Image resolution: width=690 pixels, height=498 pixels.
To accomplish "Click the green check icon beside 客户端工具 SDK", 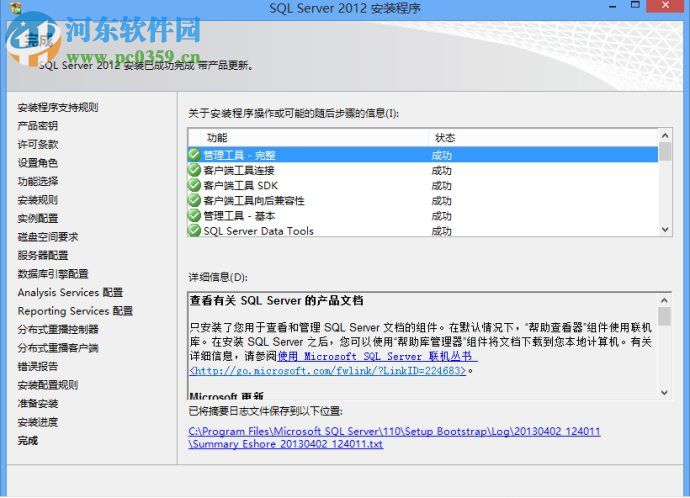I will point(194,185).
